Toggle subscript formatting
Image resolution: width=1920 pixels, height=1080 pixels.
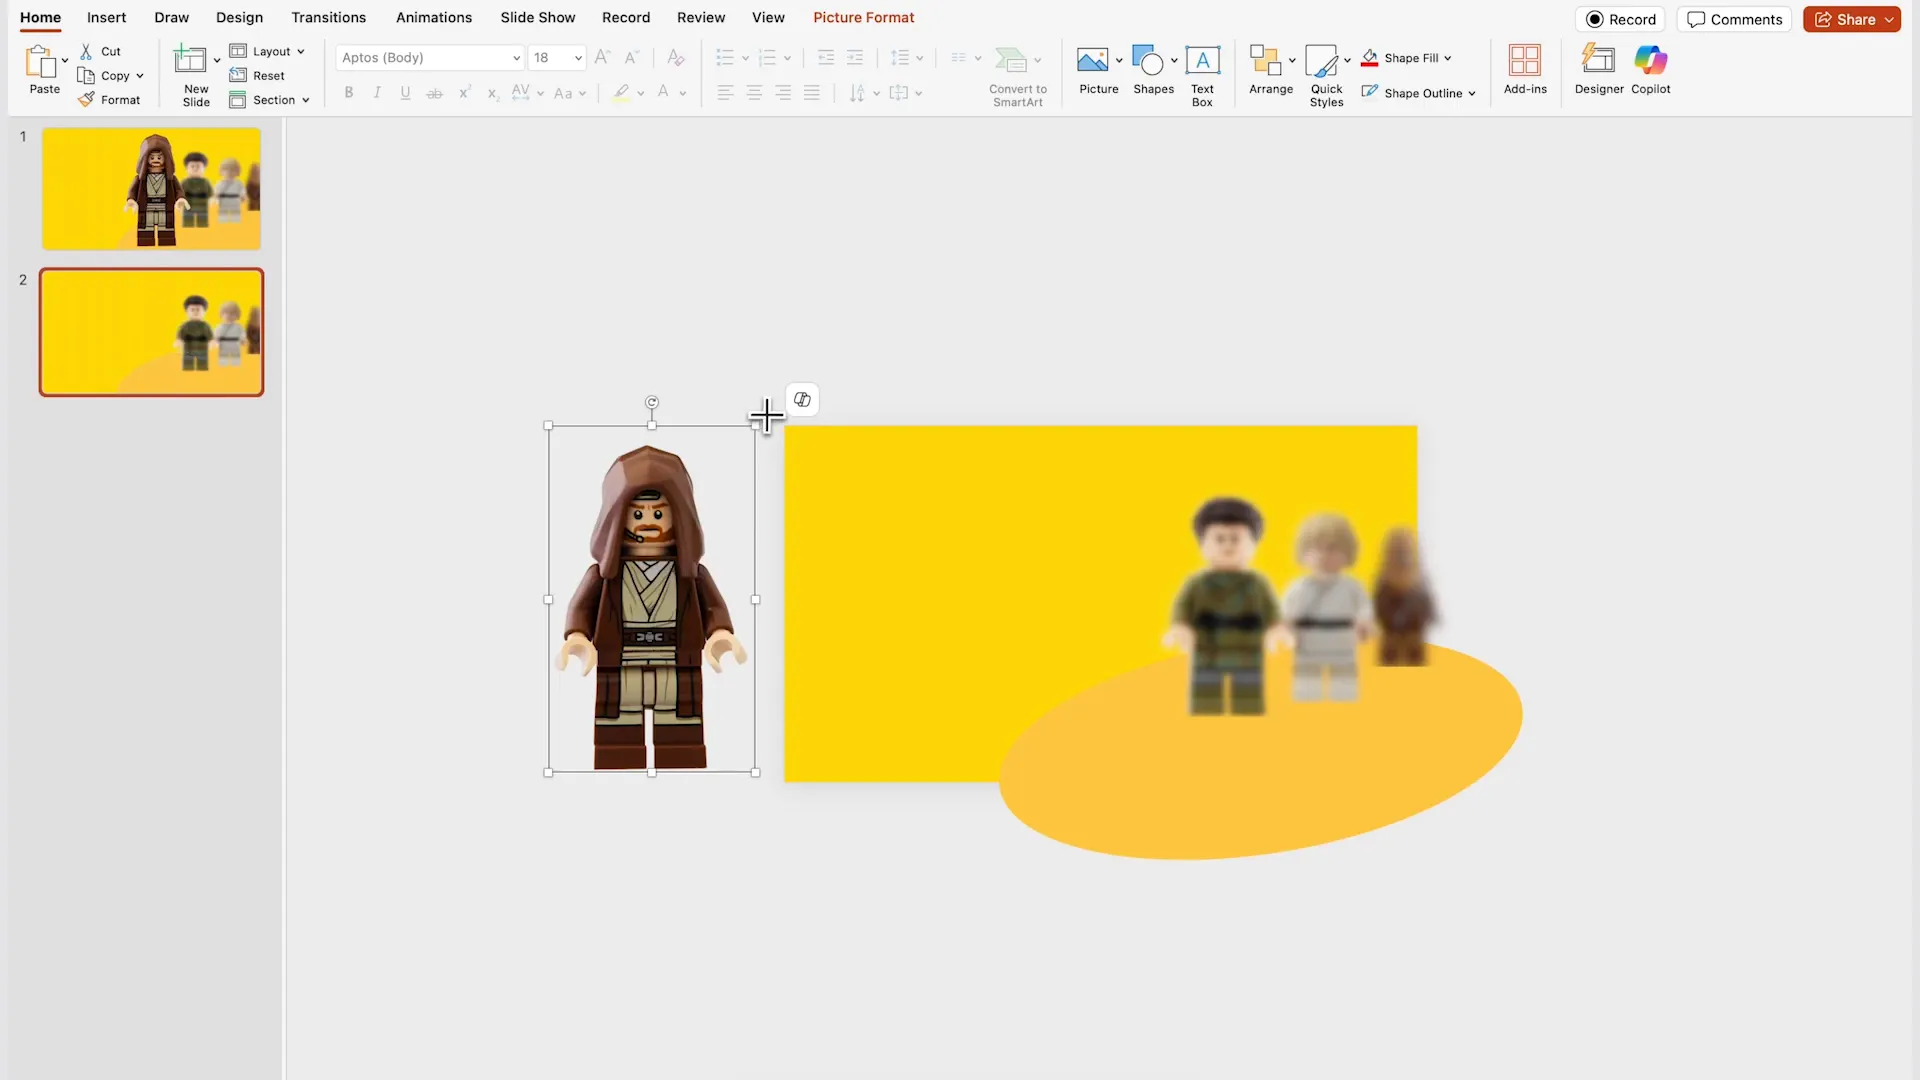[492, 93]
